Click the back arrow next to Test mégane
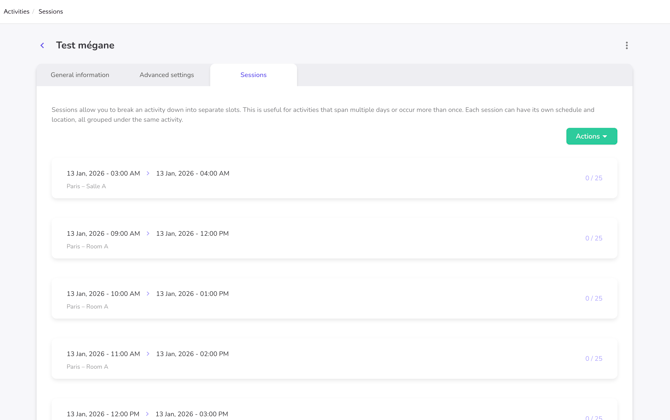This screenshot has height=420, width=670. pos(42,45)
